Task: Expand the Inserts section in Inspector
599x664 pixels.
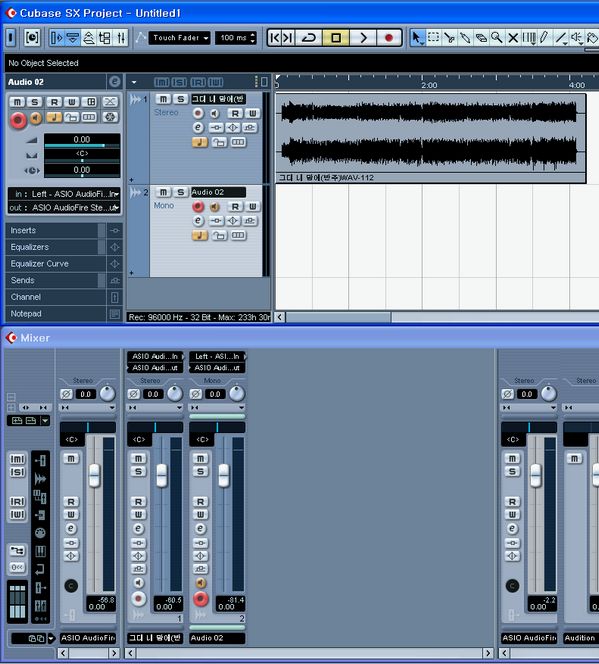Action: 55,230
